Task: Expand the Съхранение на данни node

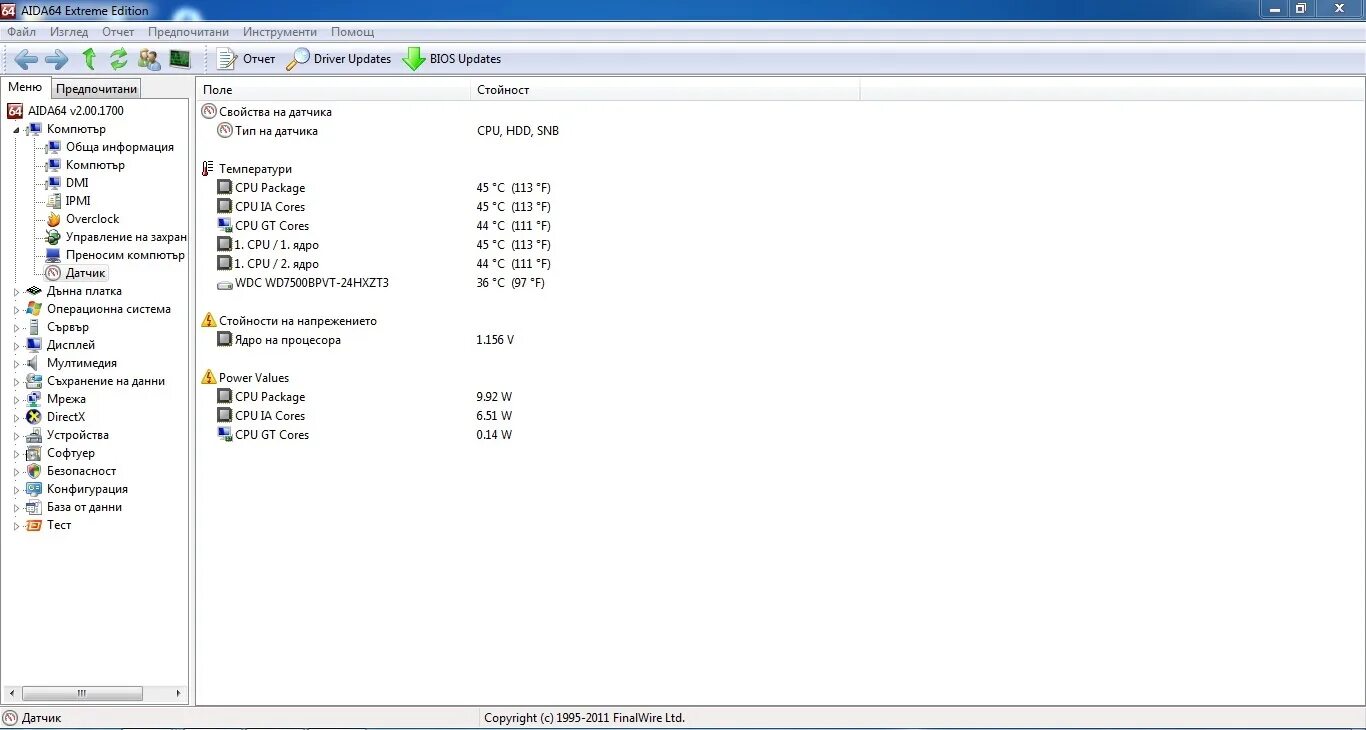Action: click(16, 382)
